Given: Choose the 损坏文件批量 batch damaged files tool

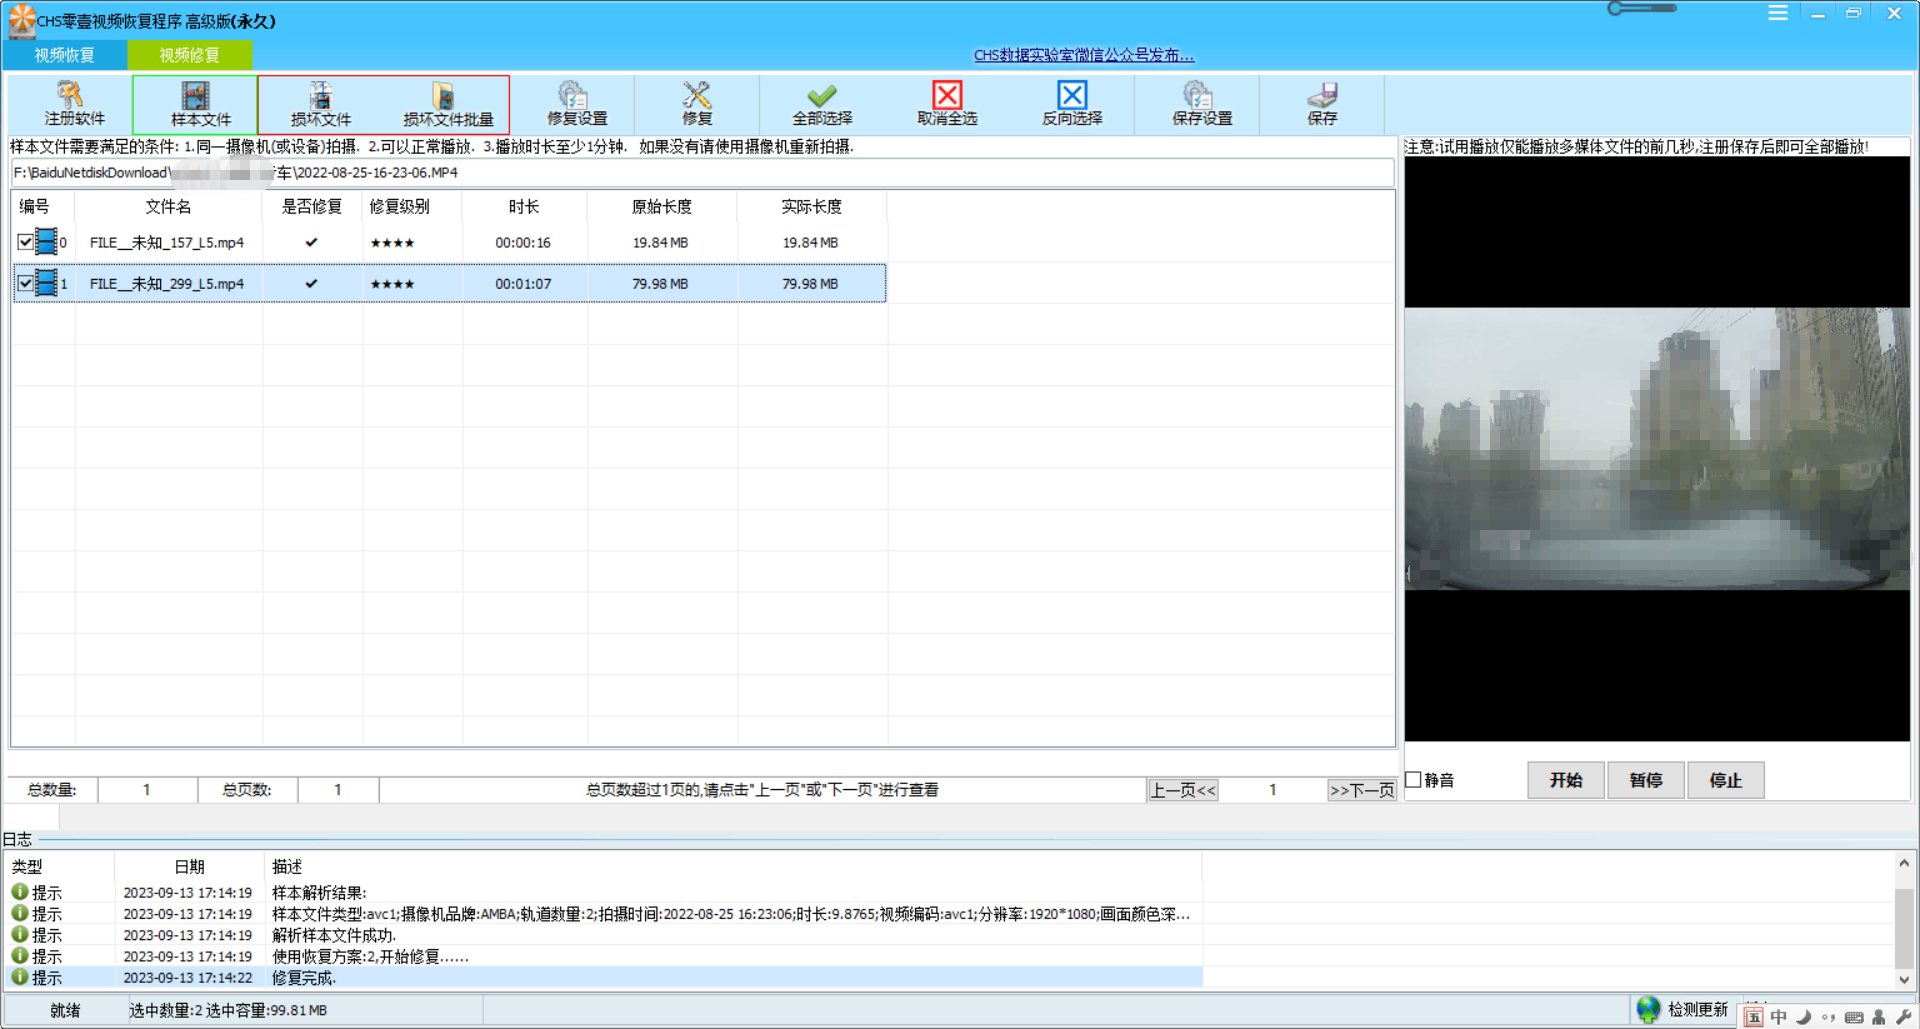Looking at the screenshot, I should click(x=447, y=104).
